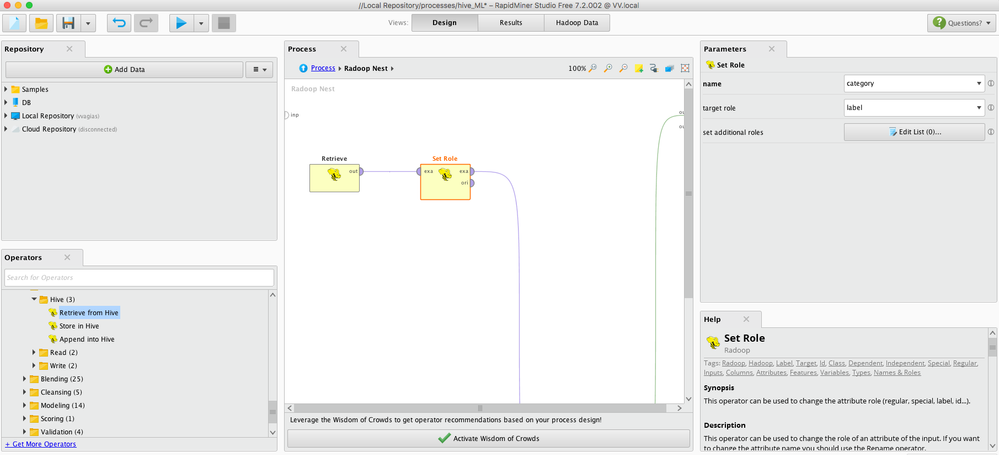Viewport: 999px width, 455px height.
Task: Open the Process breadcrumb link
Action: (323, 68)
